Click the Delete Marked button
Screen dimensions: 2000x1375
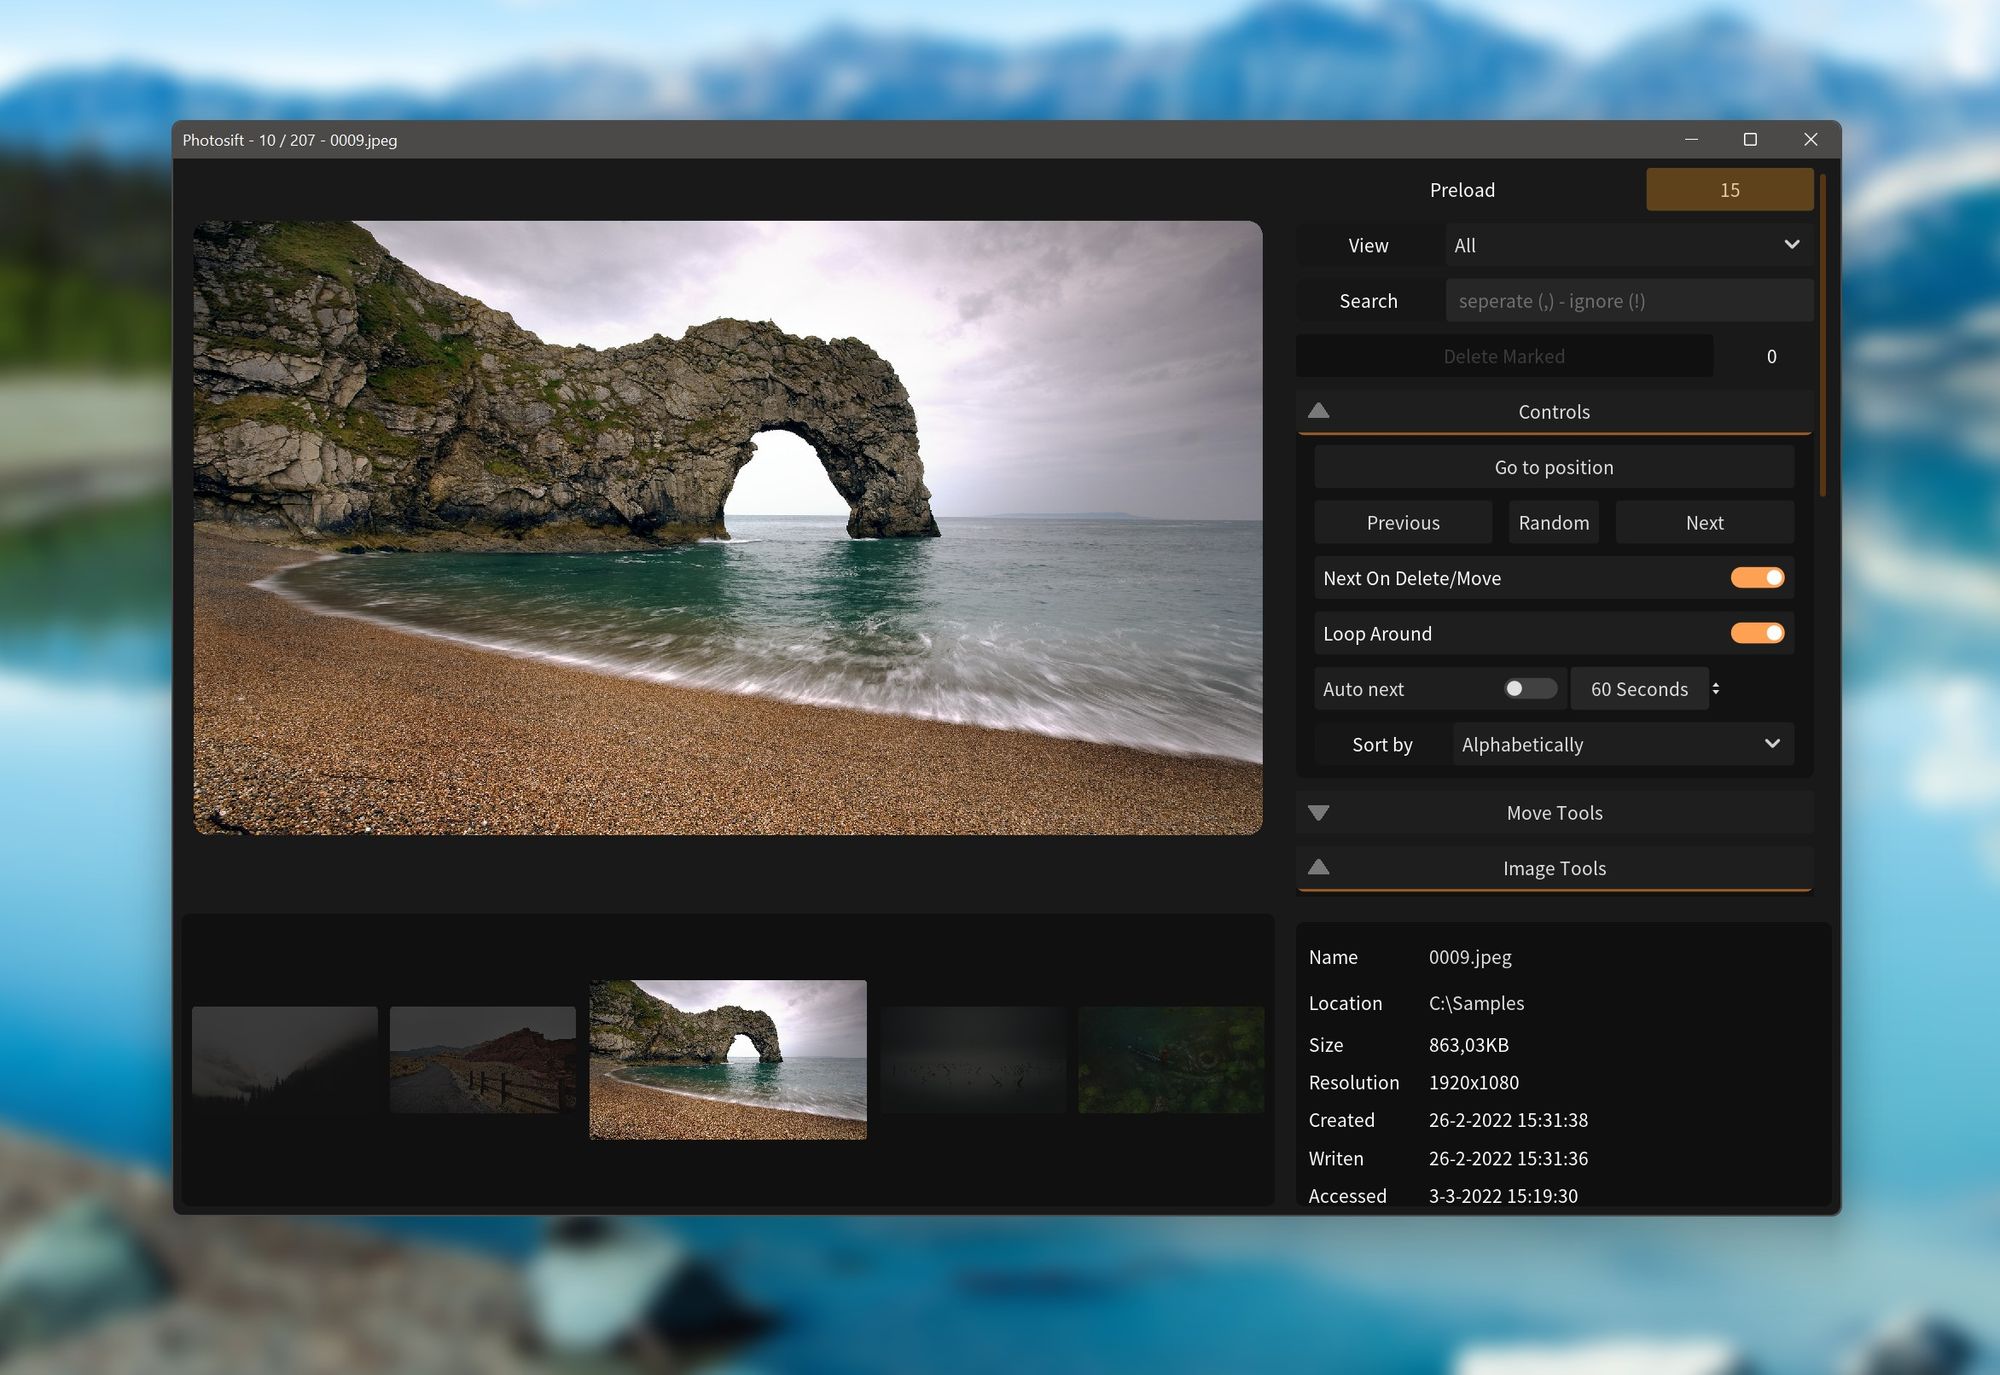(1504, 356)
